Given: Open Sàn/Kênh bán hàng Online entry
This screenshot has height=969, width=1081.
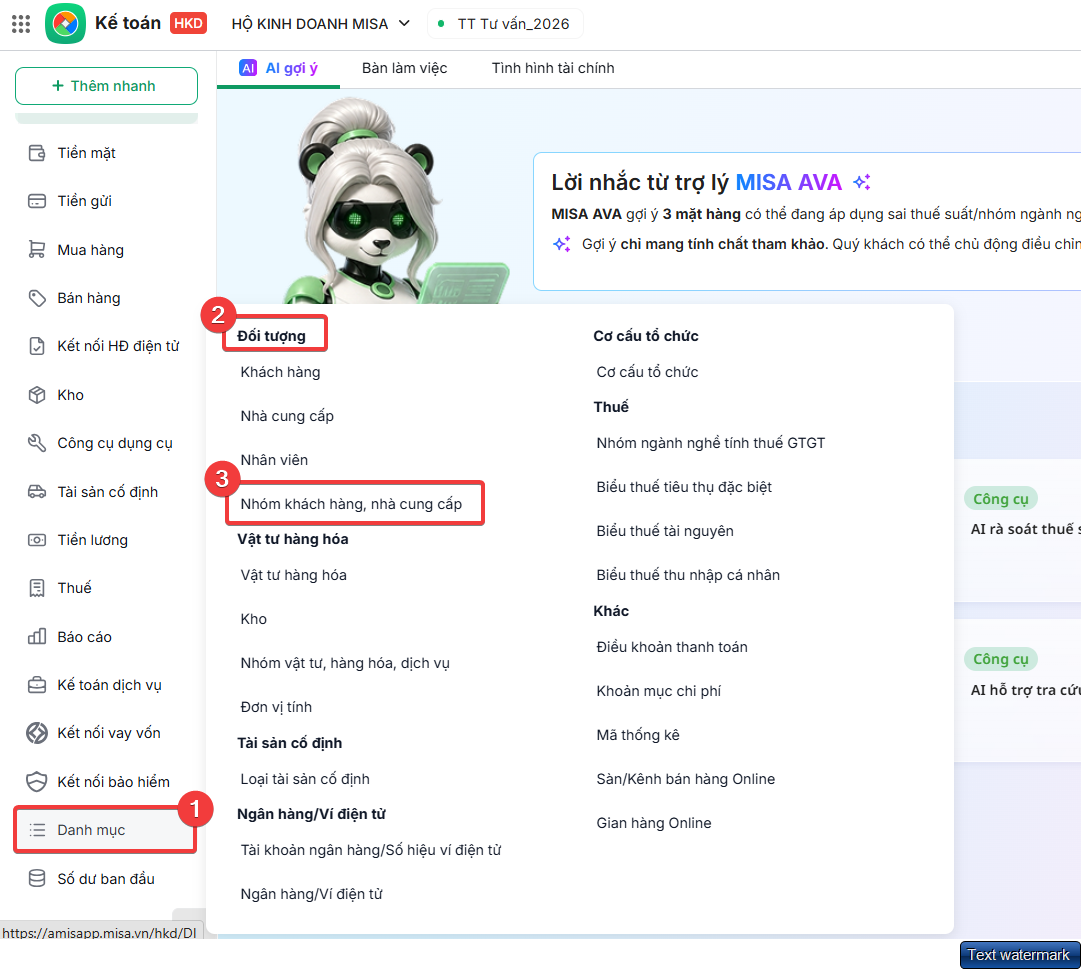Looking at the screenshot, I should tap(686, 779).
